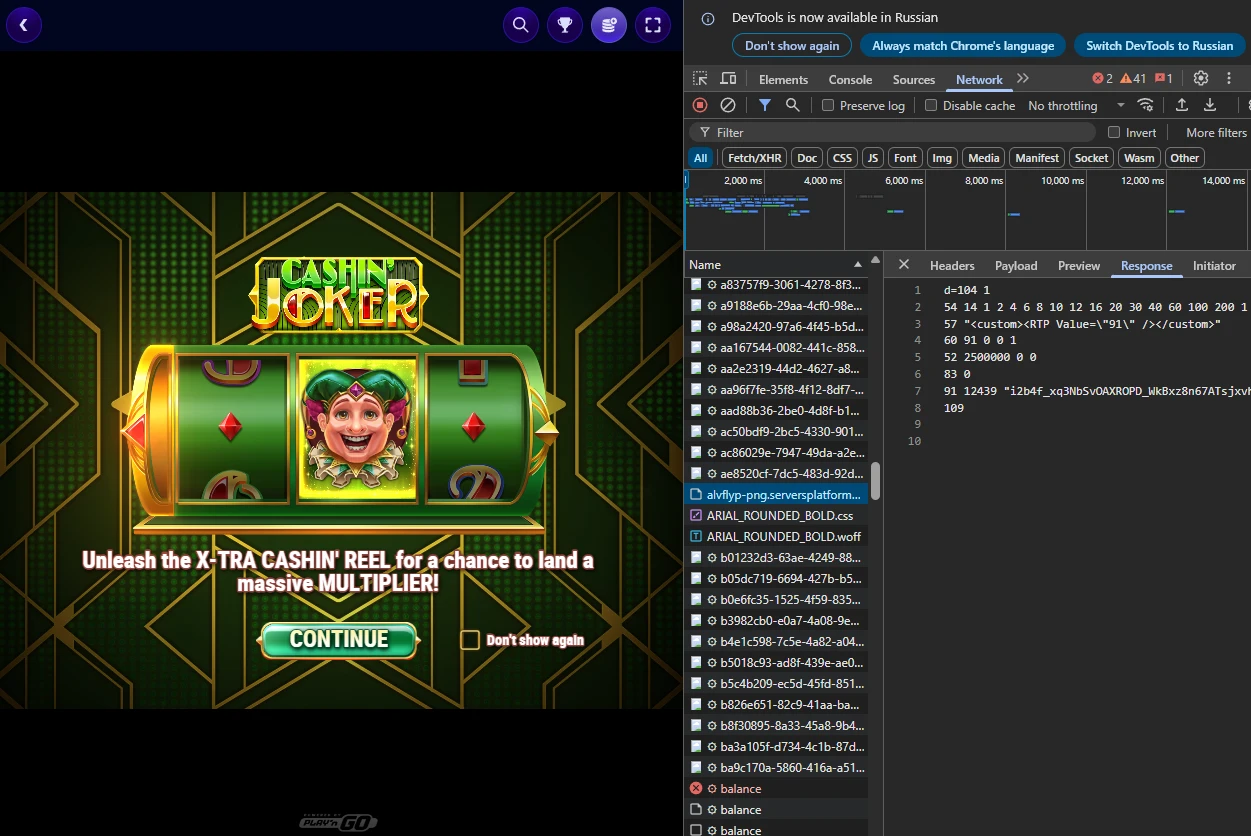Filter requests by Doc type
This screenshot has height=836, width=1251.
[807, 158]
